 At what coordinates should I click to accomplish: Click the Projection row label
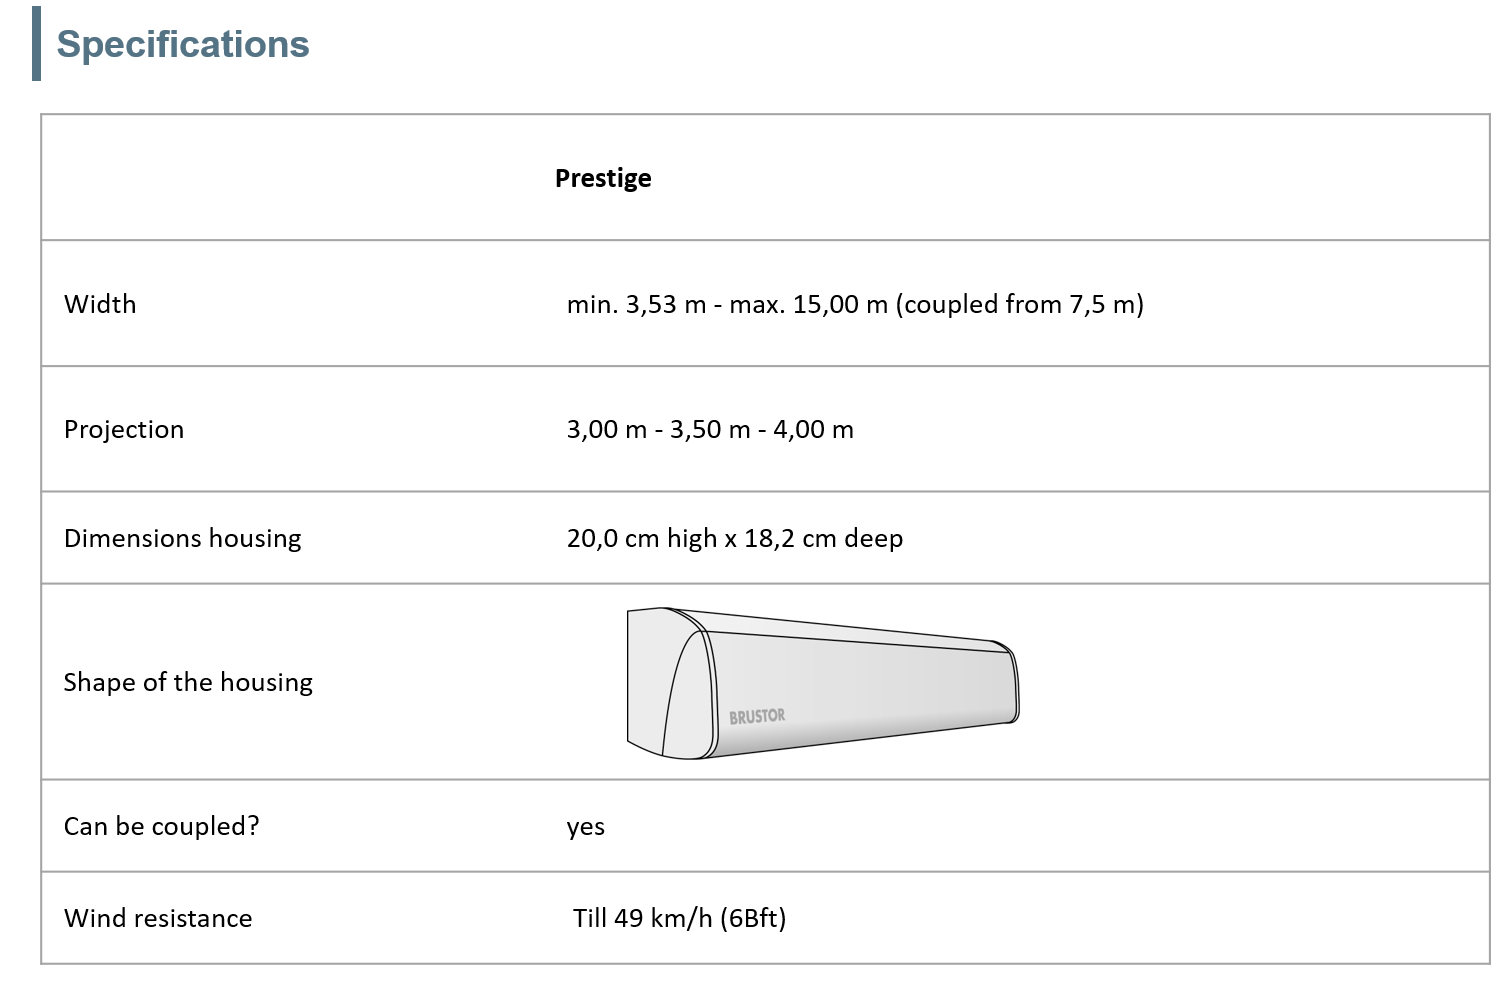point(124,430)
